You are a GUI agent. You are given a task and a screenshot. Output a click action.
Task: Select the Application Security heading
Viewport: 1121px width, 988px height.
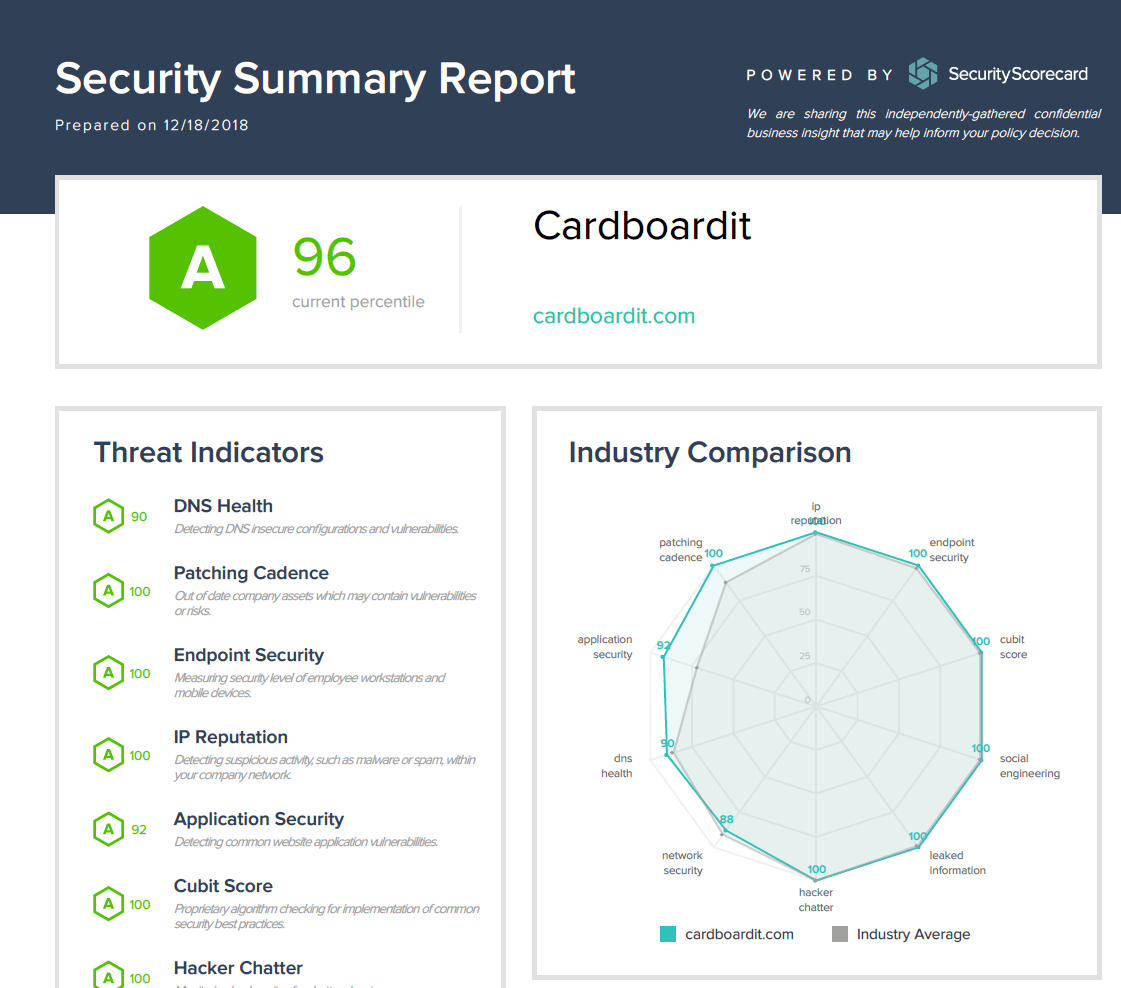(x=259, y=819)
